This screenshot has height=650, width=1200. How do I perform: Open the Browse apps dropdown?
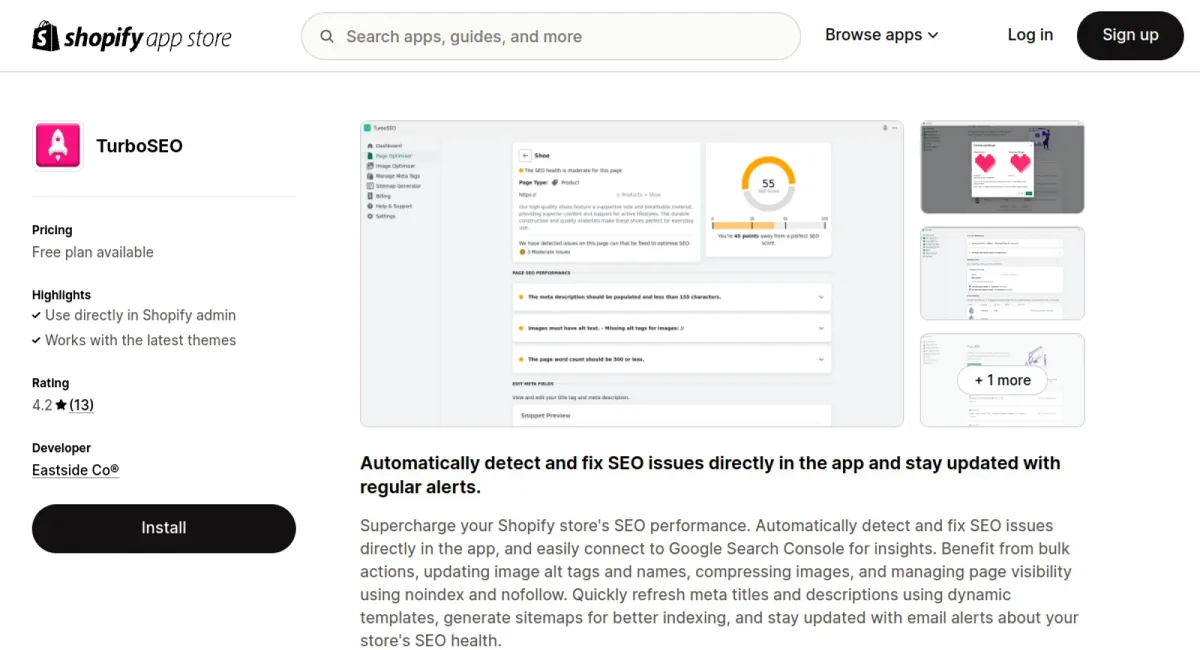(882, 35)
